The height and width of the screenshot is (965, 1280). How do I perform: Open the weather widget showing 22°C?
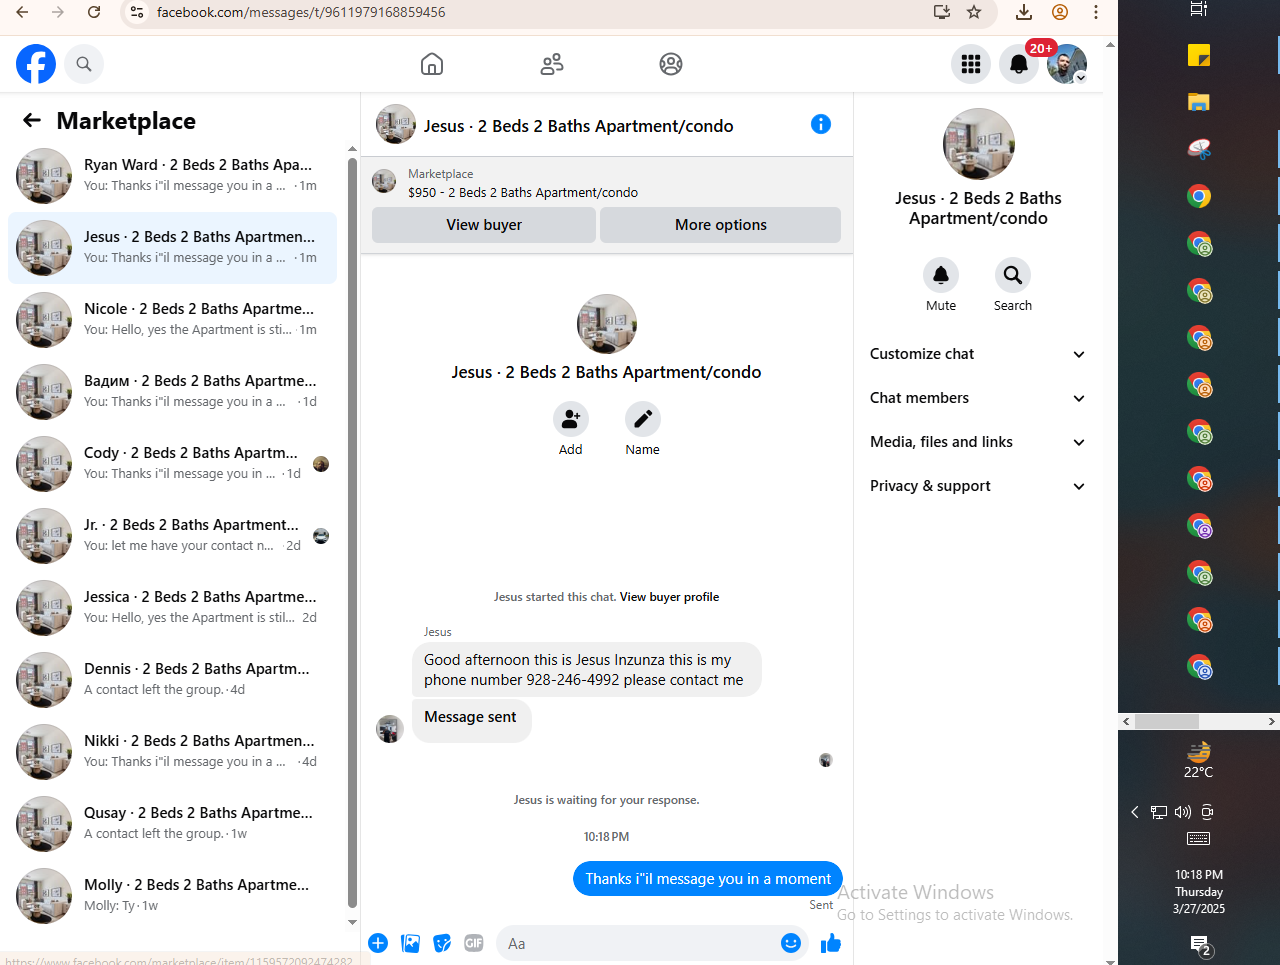[1199, 759]
